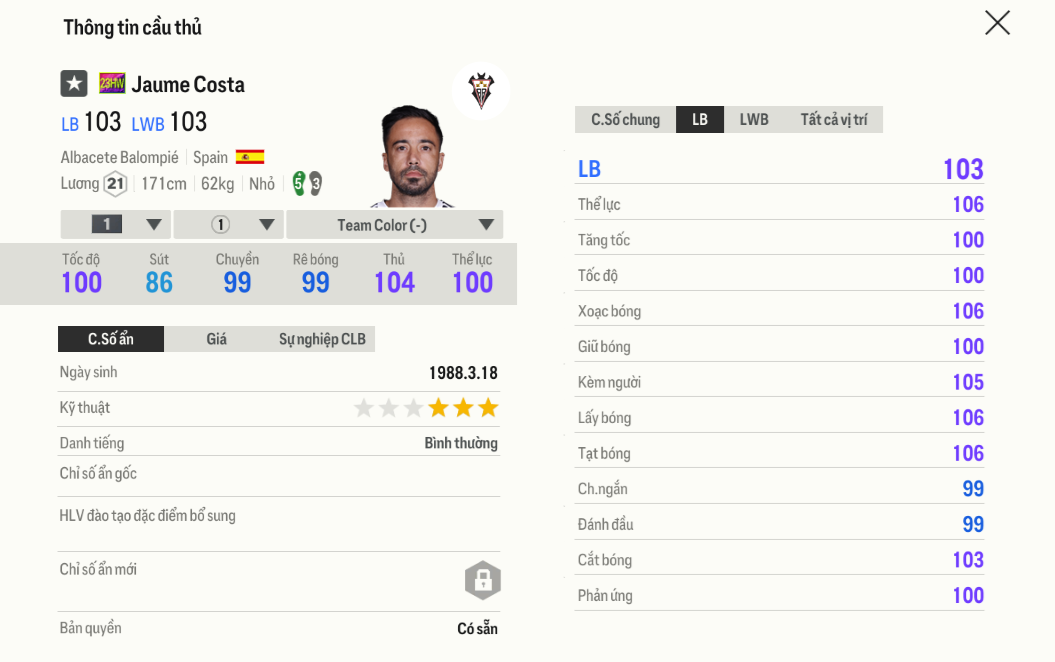Select the C.Số ẩn tab
This screenshot has width=1055, height=662.
[110, 338]
